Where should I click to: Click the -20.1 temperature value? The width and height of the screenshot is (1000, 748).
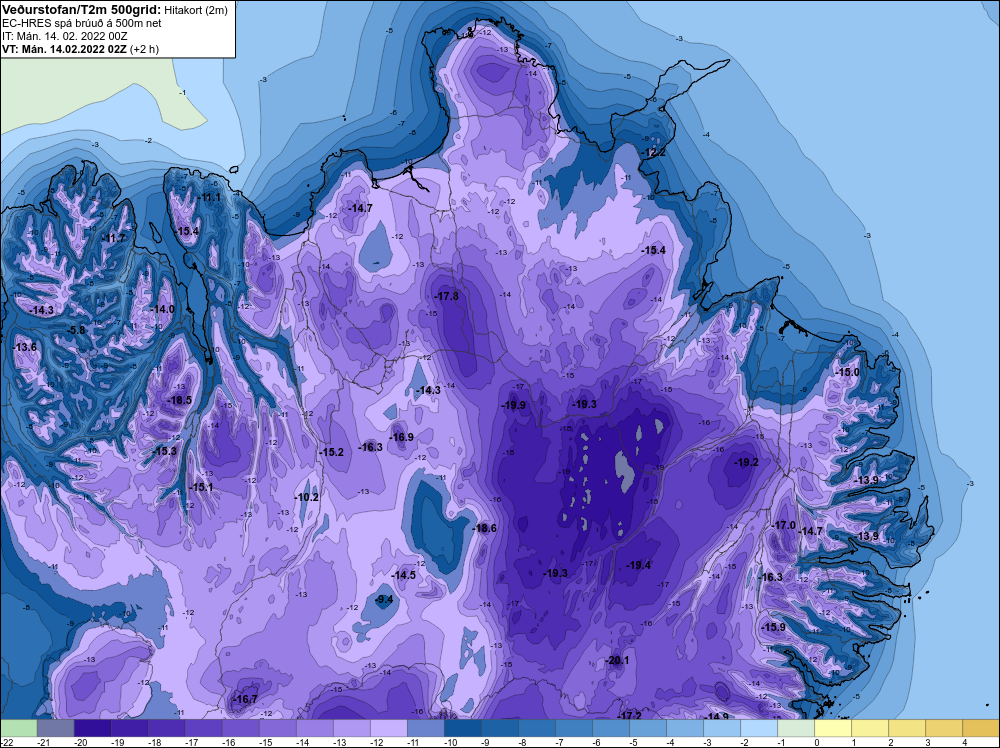(617, 660)
